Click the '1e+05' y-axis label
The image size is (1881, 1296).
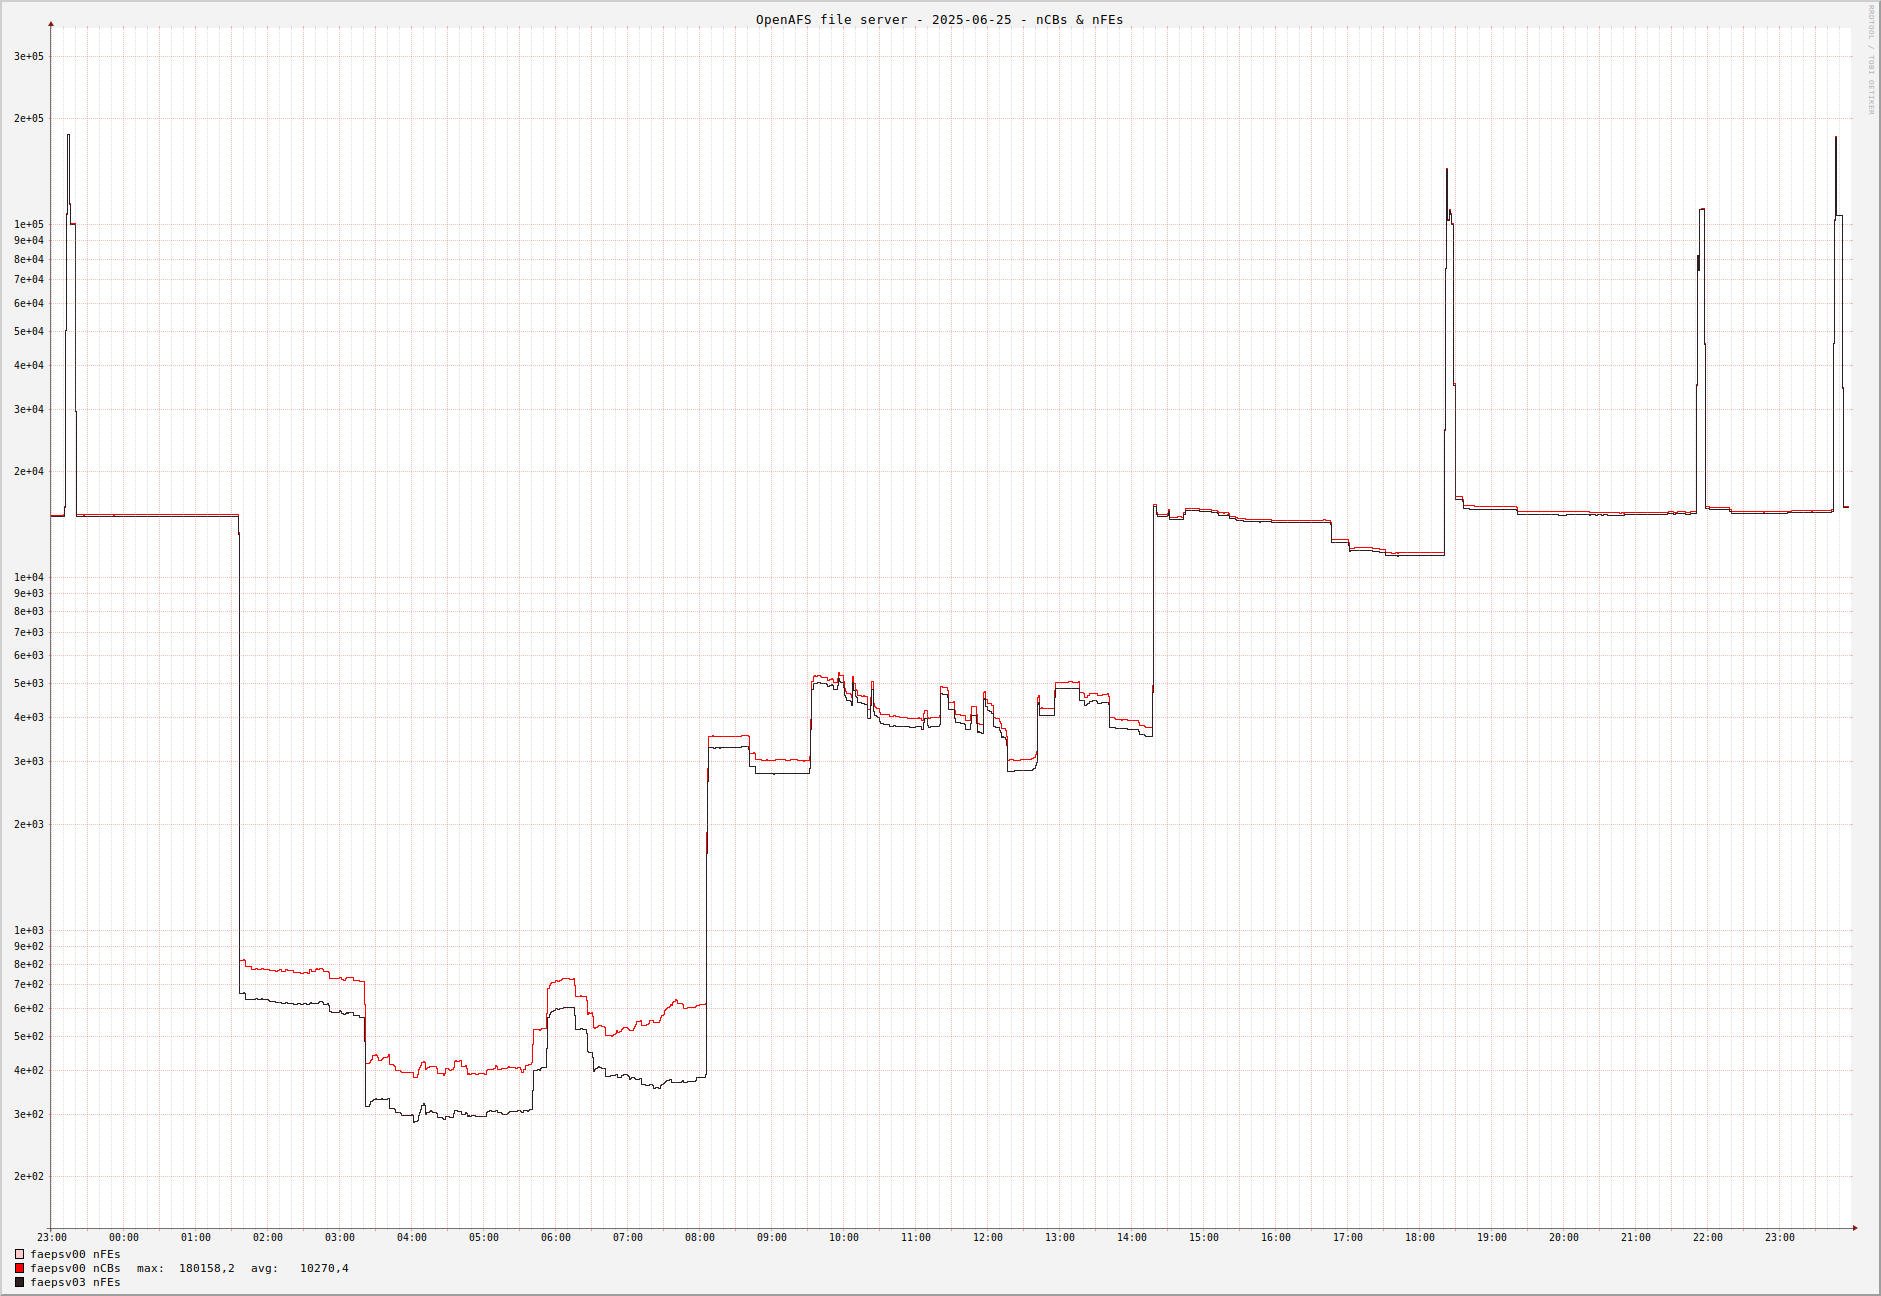[x=29, y=224]
